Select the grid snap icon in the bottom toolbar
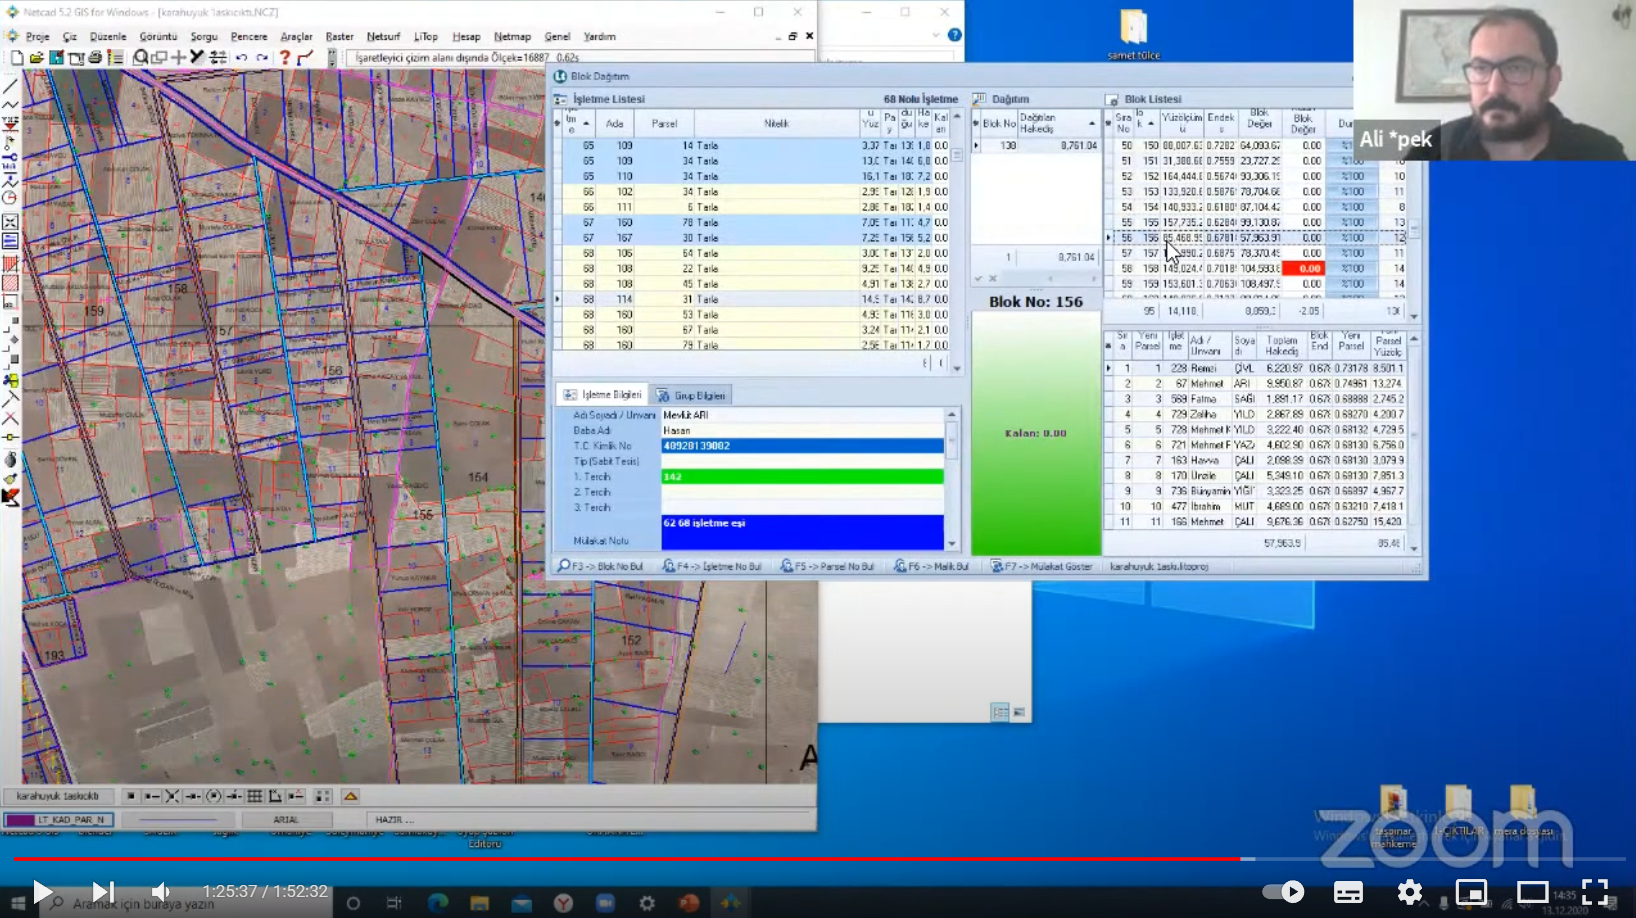Screen dimensions: 1636x918 (x=254, y=796)
